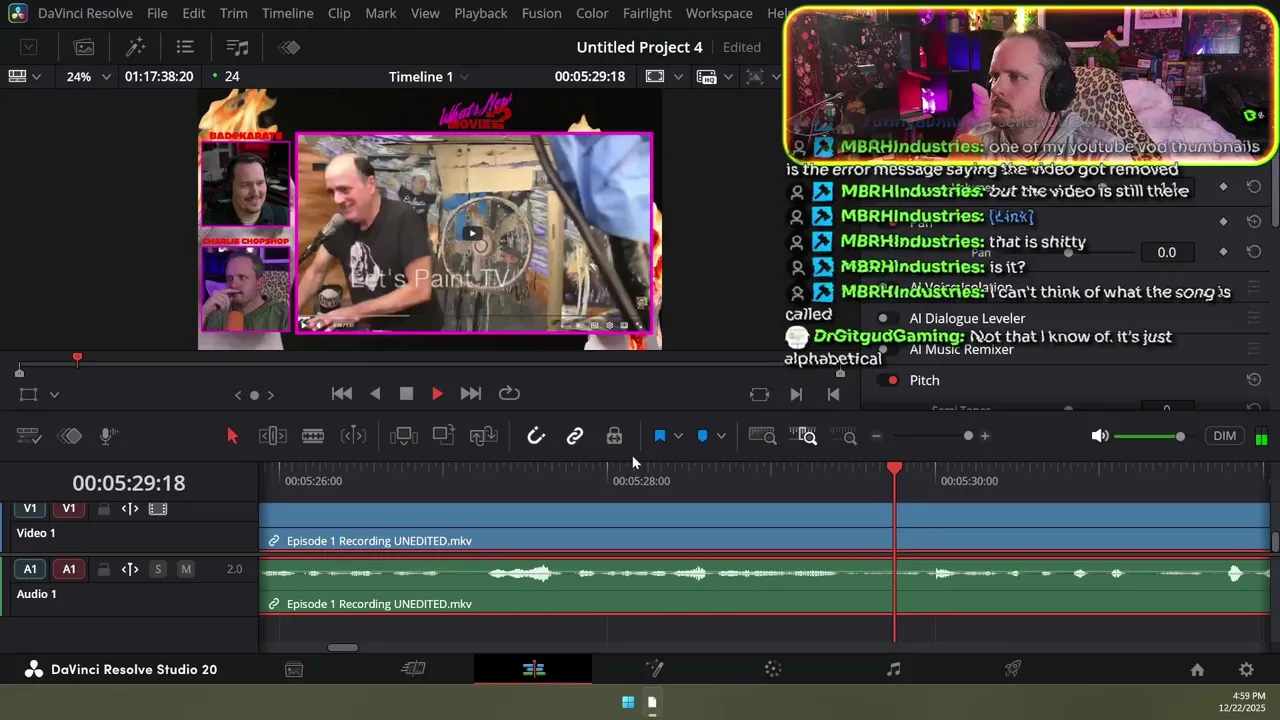This screenshot has height=720, width=1280.
Task: Open the Fusion page icon
Action: [654, 670]
